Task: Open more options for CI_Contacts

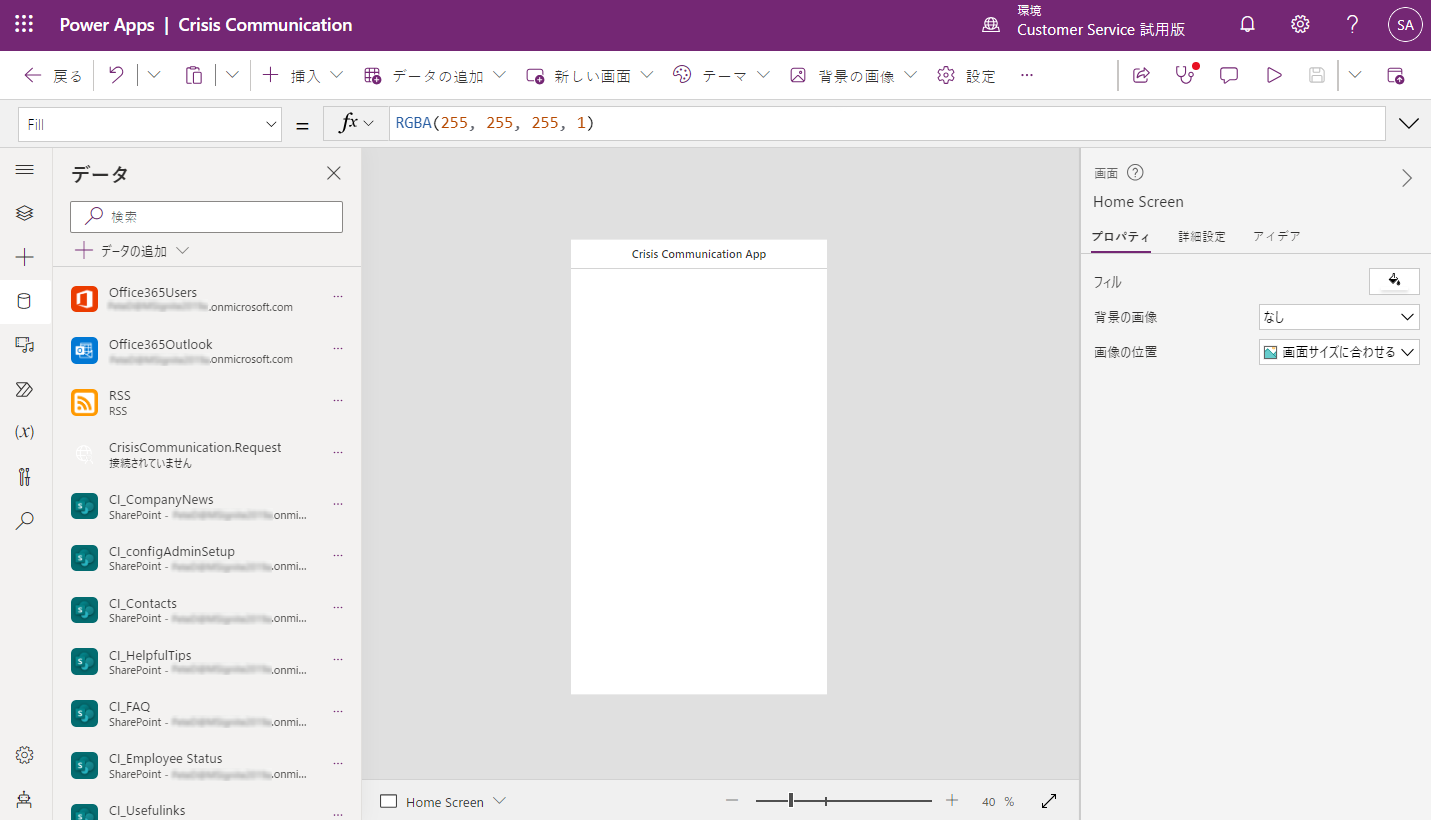Action: tap(338, 607)
